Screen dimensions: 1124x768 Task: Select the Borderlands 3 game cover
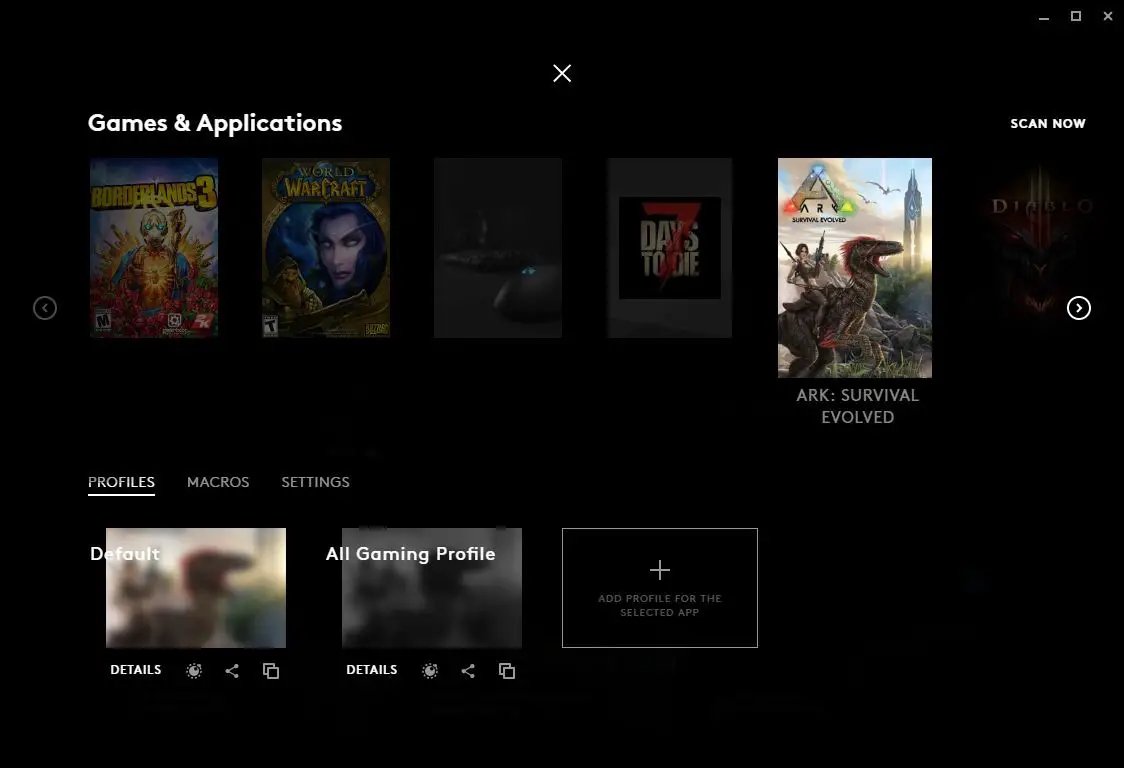(x=154, y=248)
